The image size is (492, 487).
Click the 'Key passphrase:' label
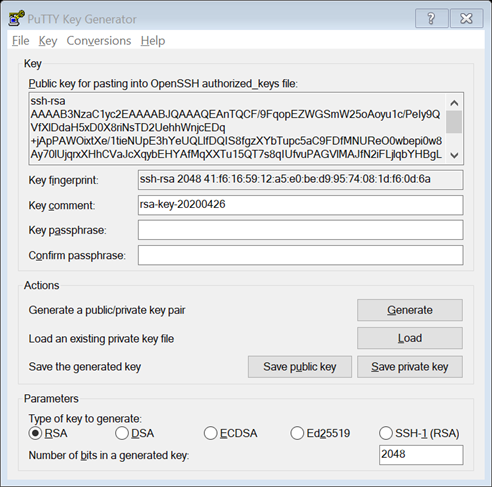pos(67,230)
